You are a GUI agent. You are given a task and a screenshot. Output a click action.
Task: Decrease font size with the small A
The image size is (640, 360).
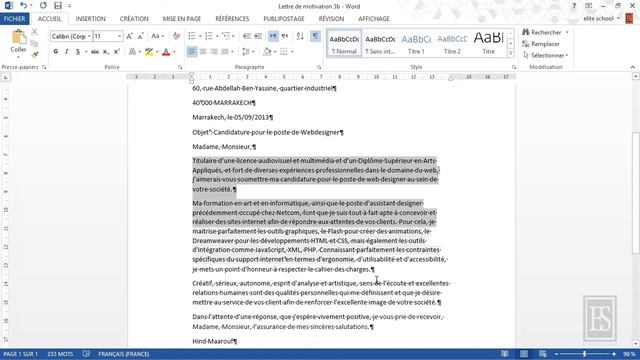point(140,36)
